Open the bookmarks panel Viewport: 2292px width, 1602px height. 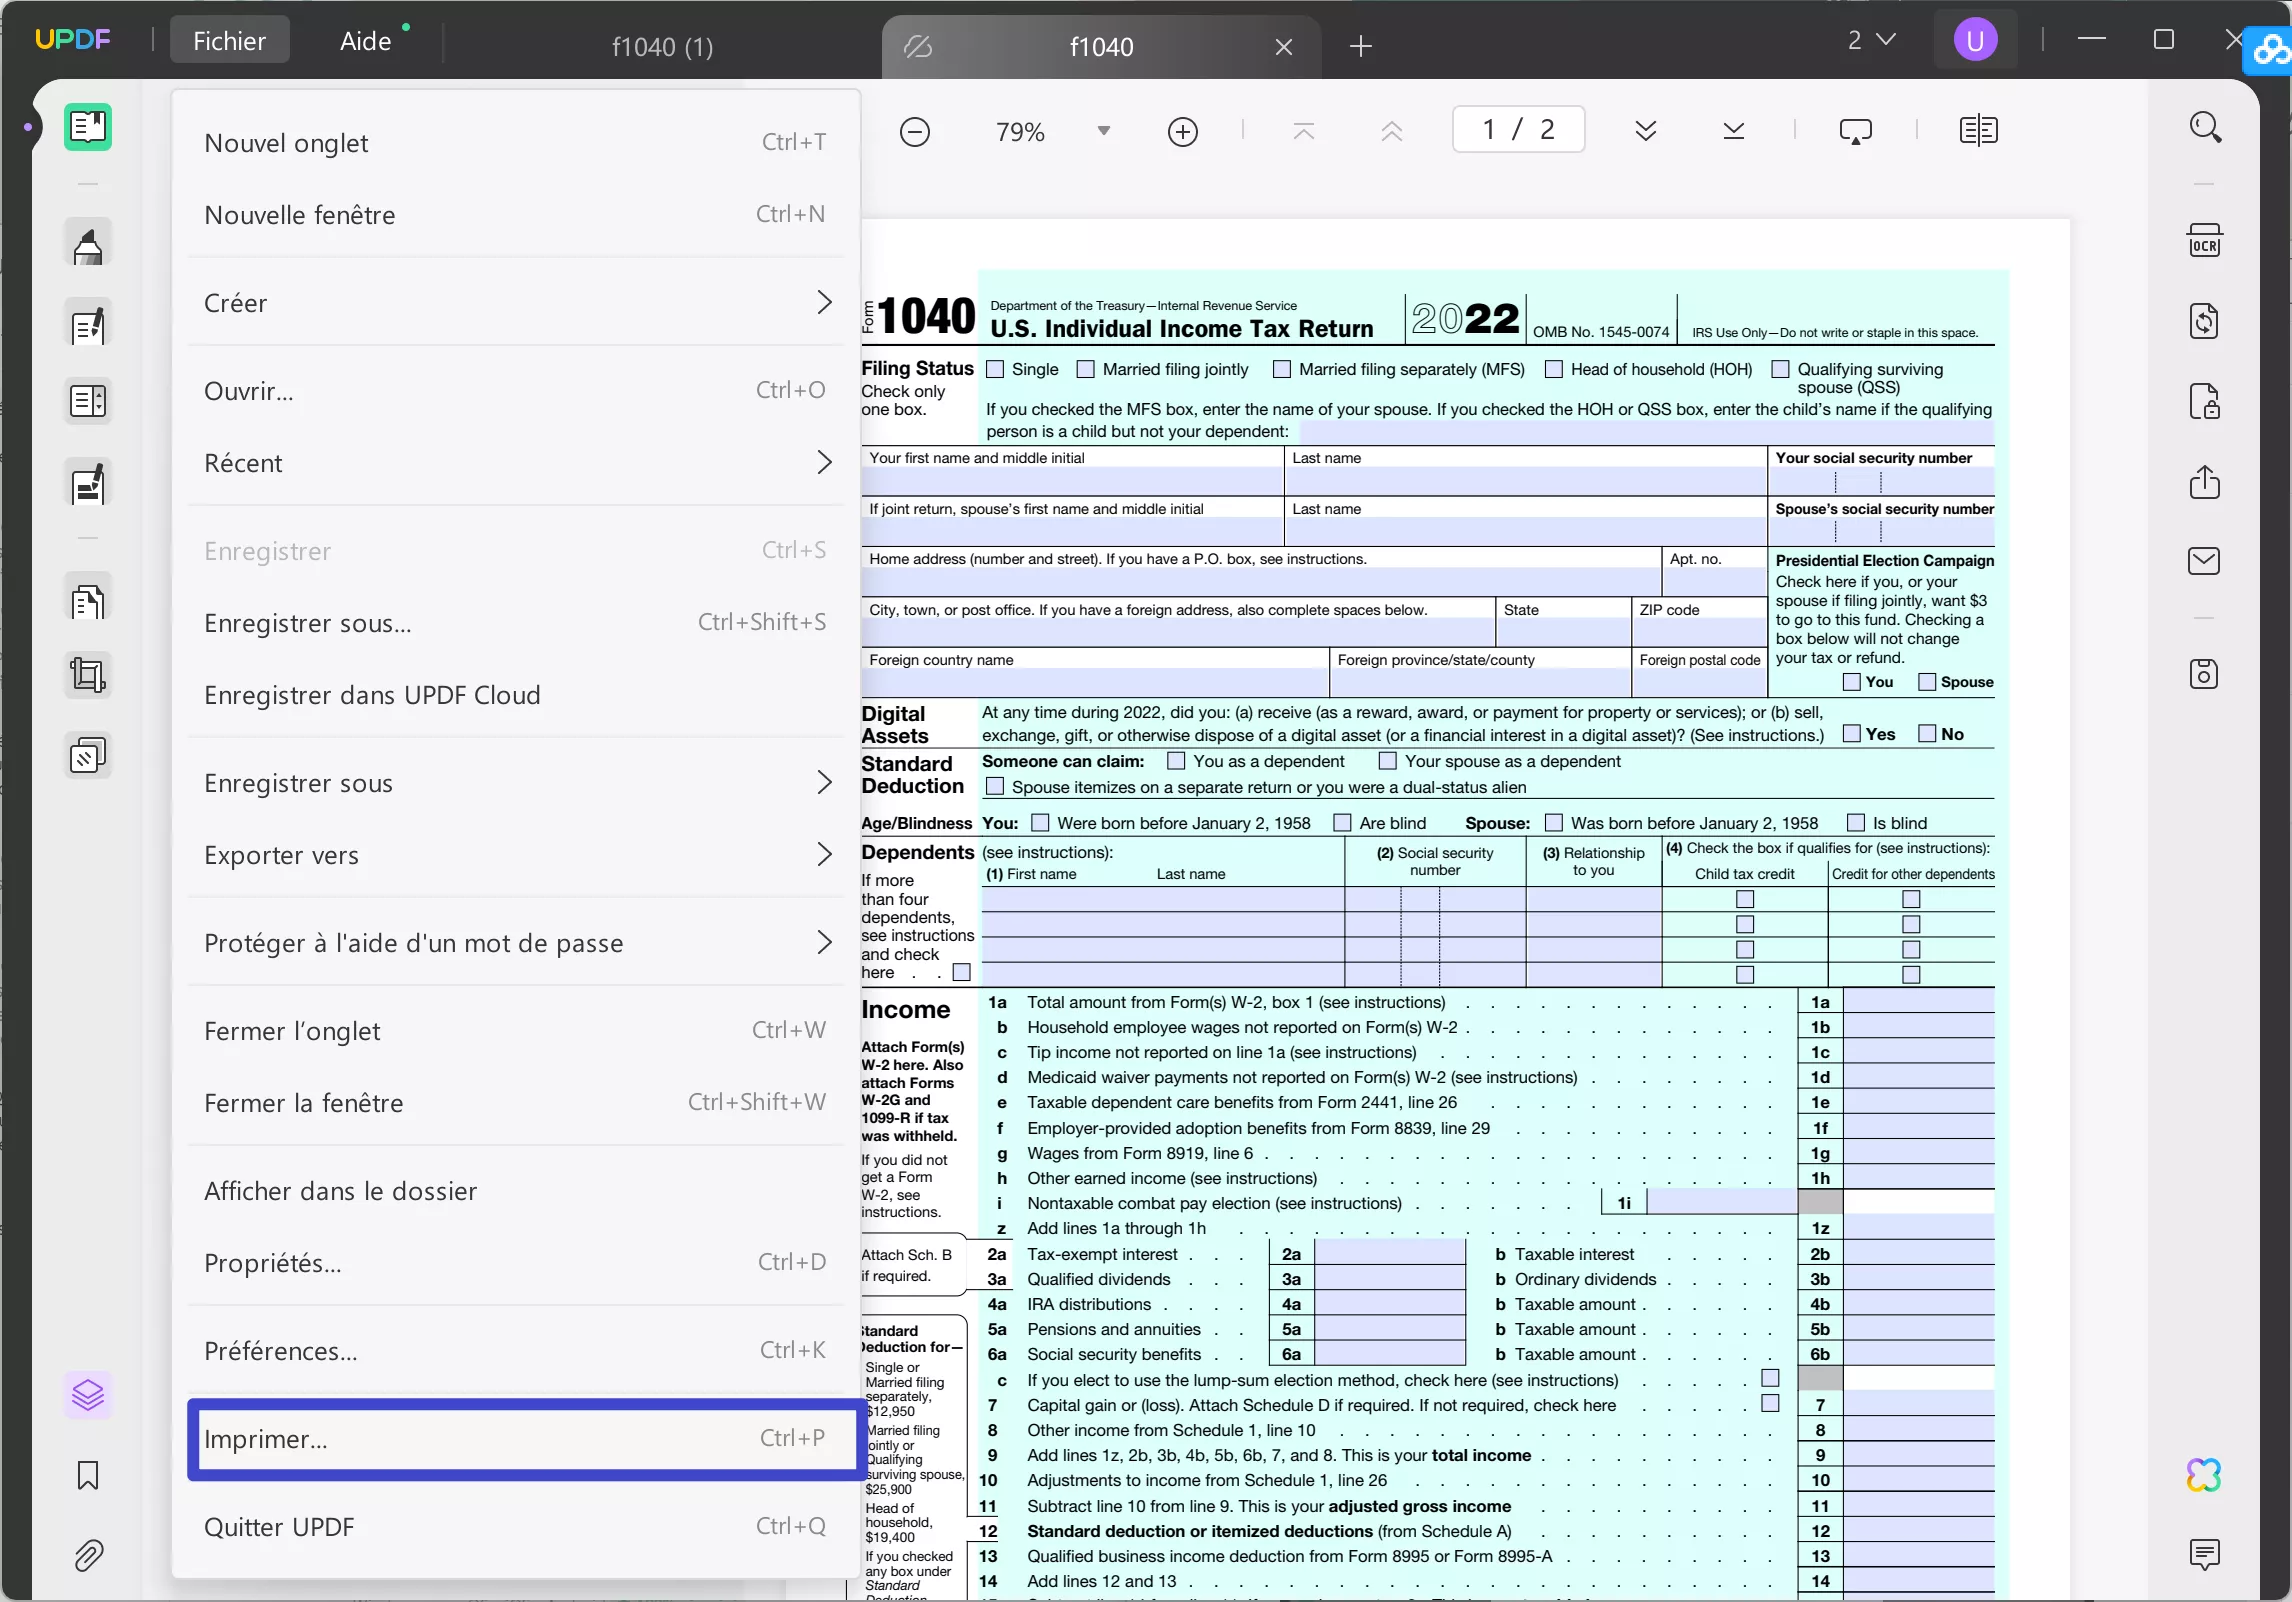coord(88,1476)
